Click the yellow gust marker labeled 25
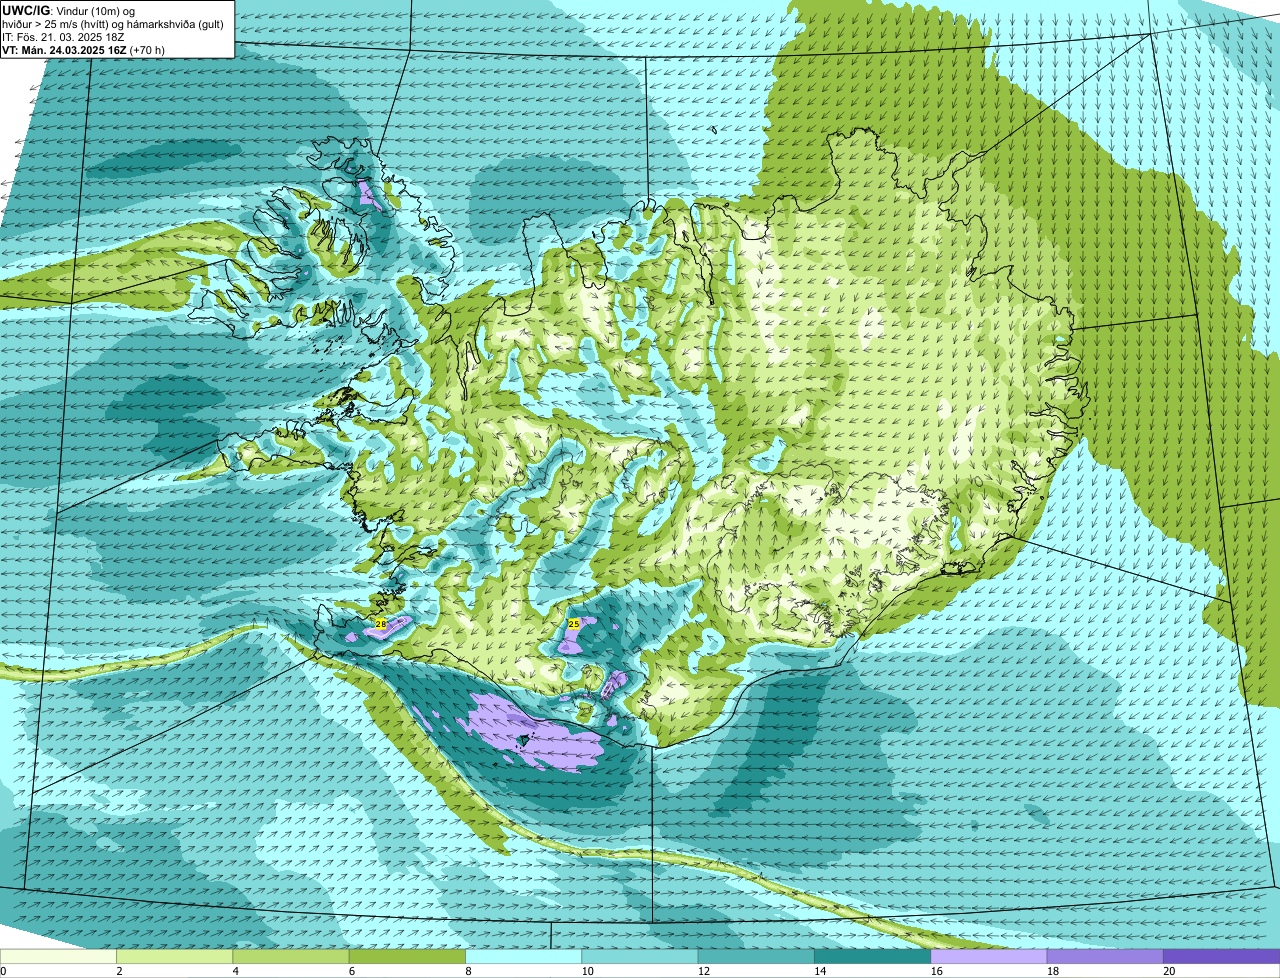Image resolution: width=1280 pixels, height=978 pixels. [573, 624]
